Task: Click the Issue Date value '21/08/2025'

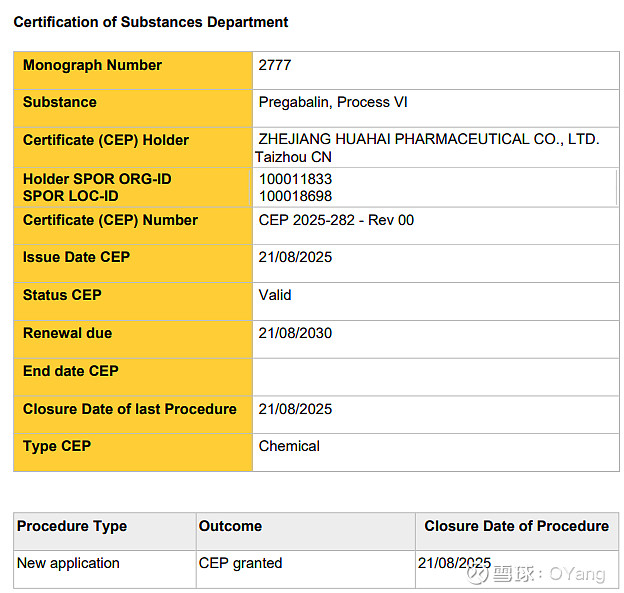Action: (x=295, y=257)
